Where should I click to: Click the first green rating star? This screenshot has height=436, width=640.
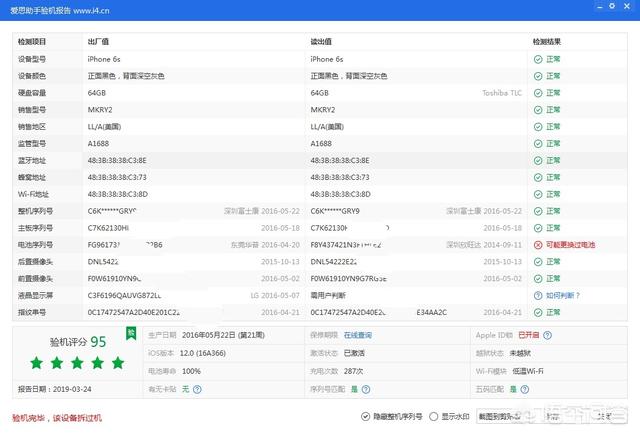coord(37,363)
